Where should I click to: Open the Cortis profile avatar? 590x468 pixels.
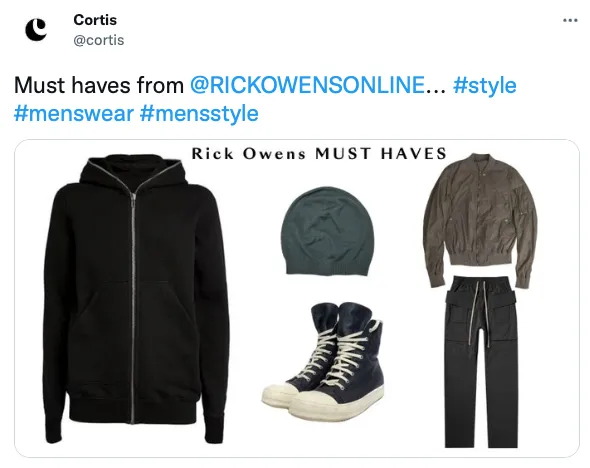pyautogui.click(x=36, y=30)
